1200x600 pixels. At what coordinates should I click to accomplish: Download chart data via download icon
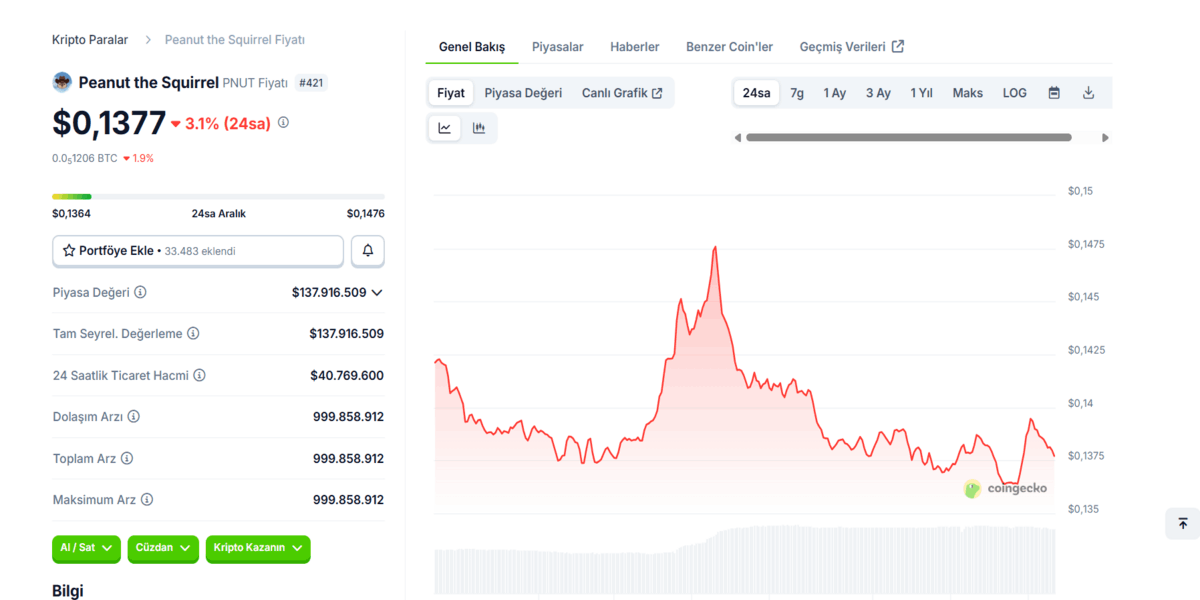1088,93
